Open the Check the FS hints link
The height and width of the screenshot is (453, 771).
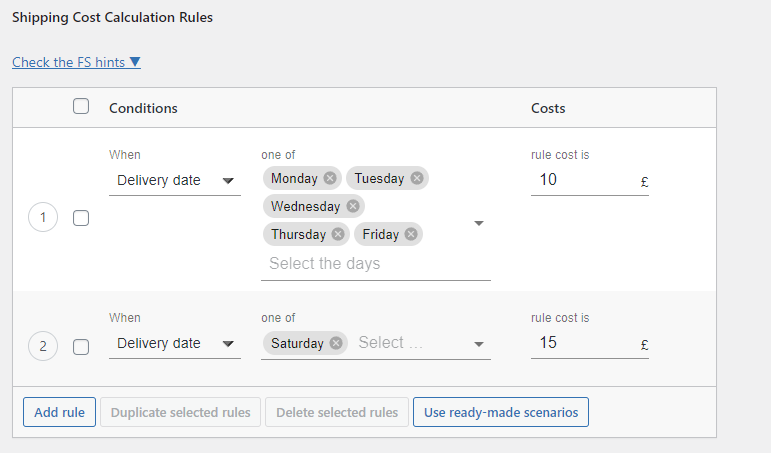[x=76, y=62]
